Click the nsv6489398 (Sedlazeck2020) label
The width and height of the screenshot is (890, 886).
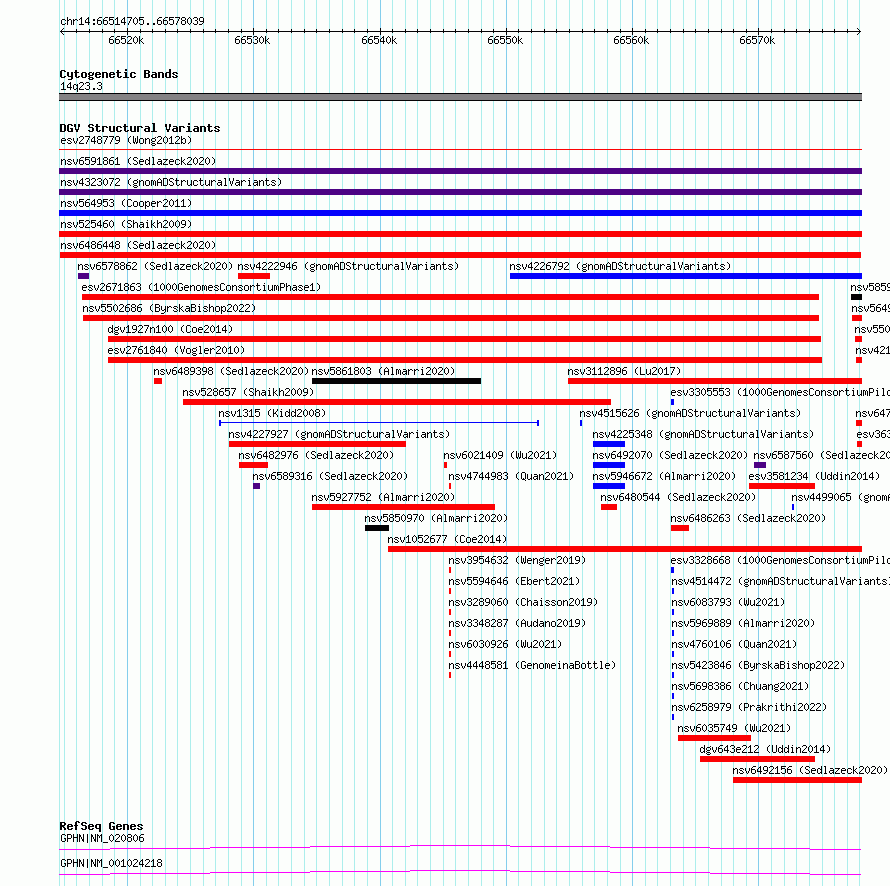(x=231, y=371)
